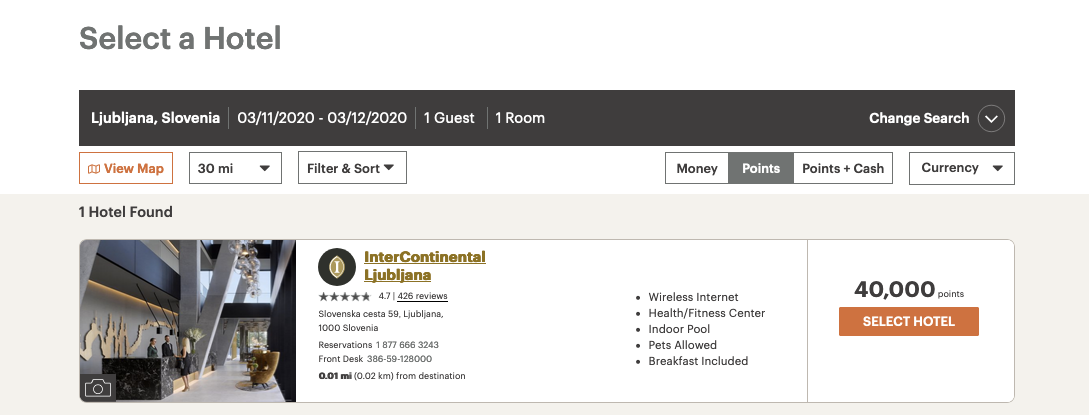Image resolution: width=1089 pixels, height=415 pixels.
Task: Expand the Filter & Sort menu
Action: coord(352,168)
